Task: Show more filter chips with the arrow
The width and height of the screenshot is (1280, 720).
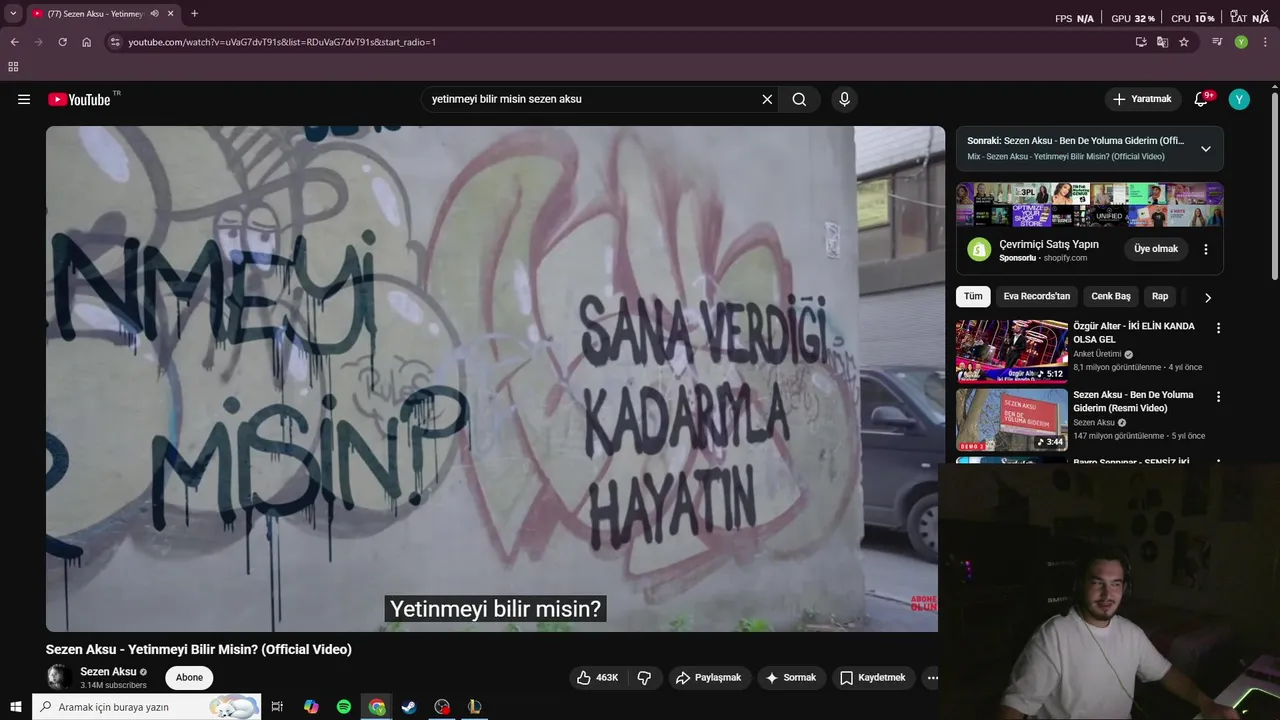Action: tap(1207, 297)
